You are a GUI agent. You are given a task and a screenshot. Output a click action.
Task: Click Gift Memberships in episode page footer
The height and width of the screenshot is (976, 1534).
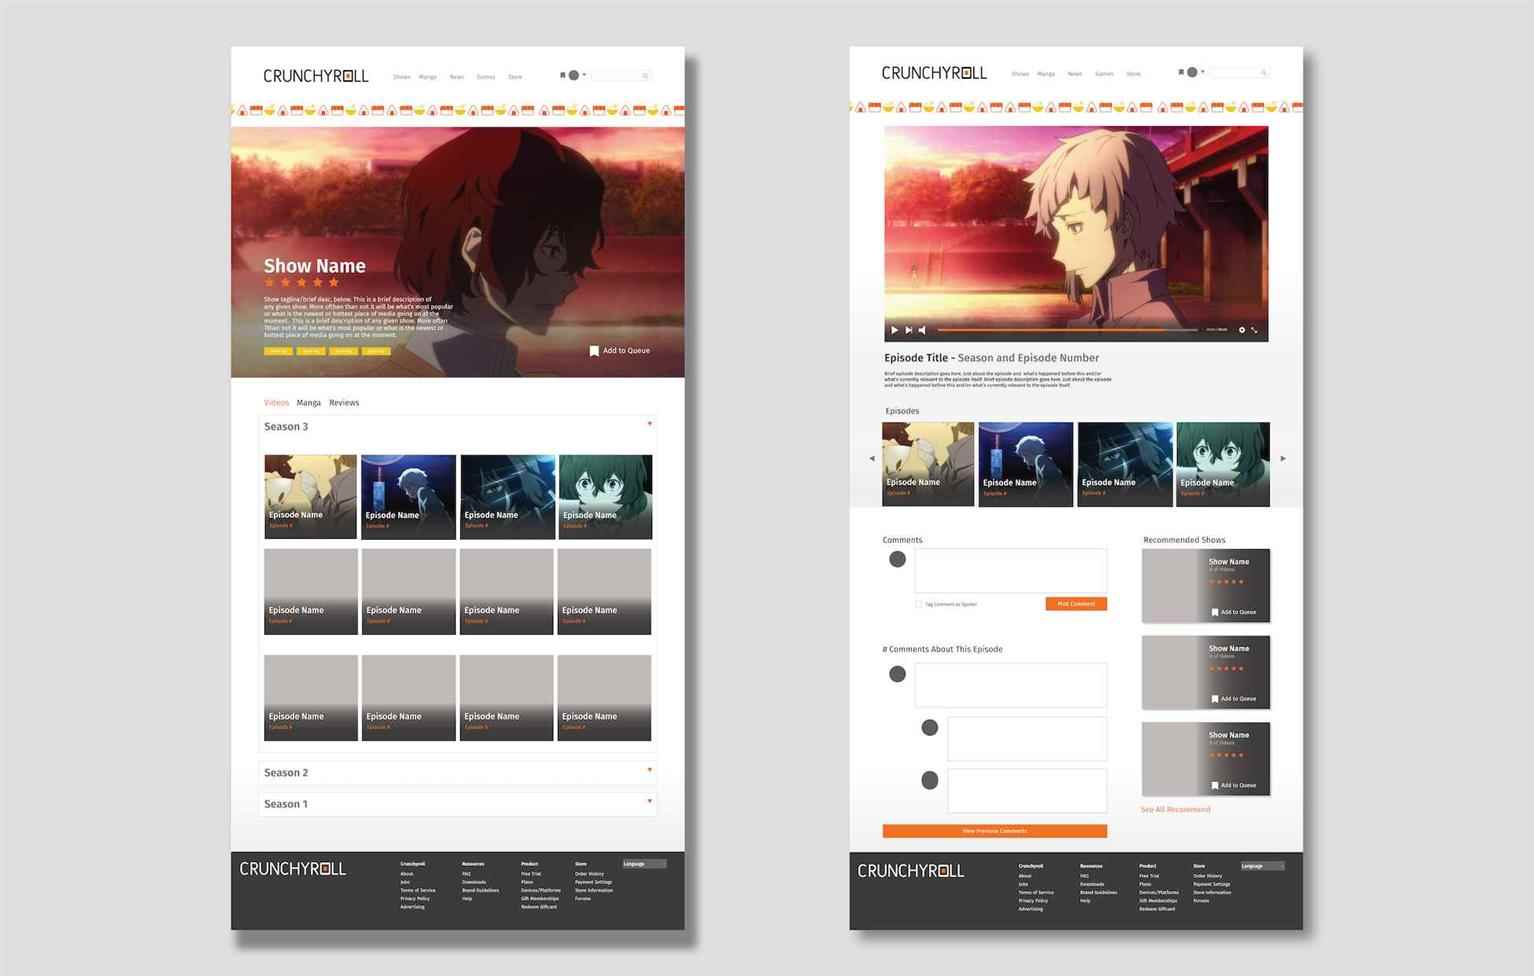point(1158,901)
